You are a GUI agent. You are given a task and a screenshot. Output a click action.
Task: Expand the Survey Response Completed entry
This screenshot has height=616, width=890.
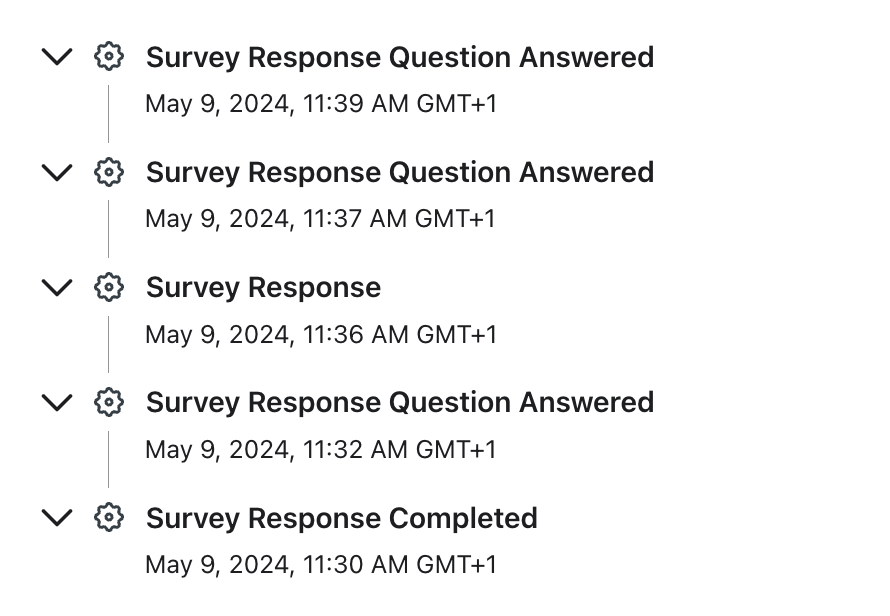coord(57,518)
